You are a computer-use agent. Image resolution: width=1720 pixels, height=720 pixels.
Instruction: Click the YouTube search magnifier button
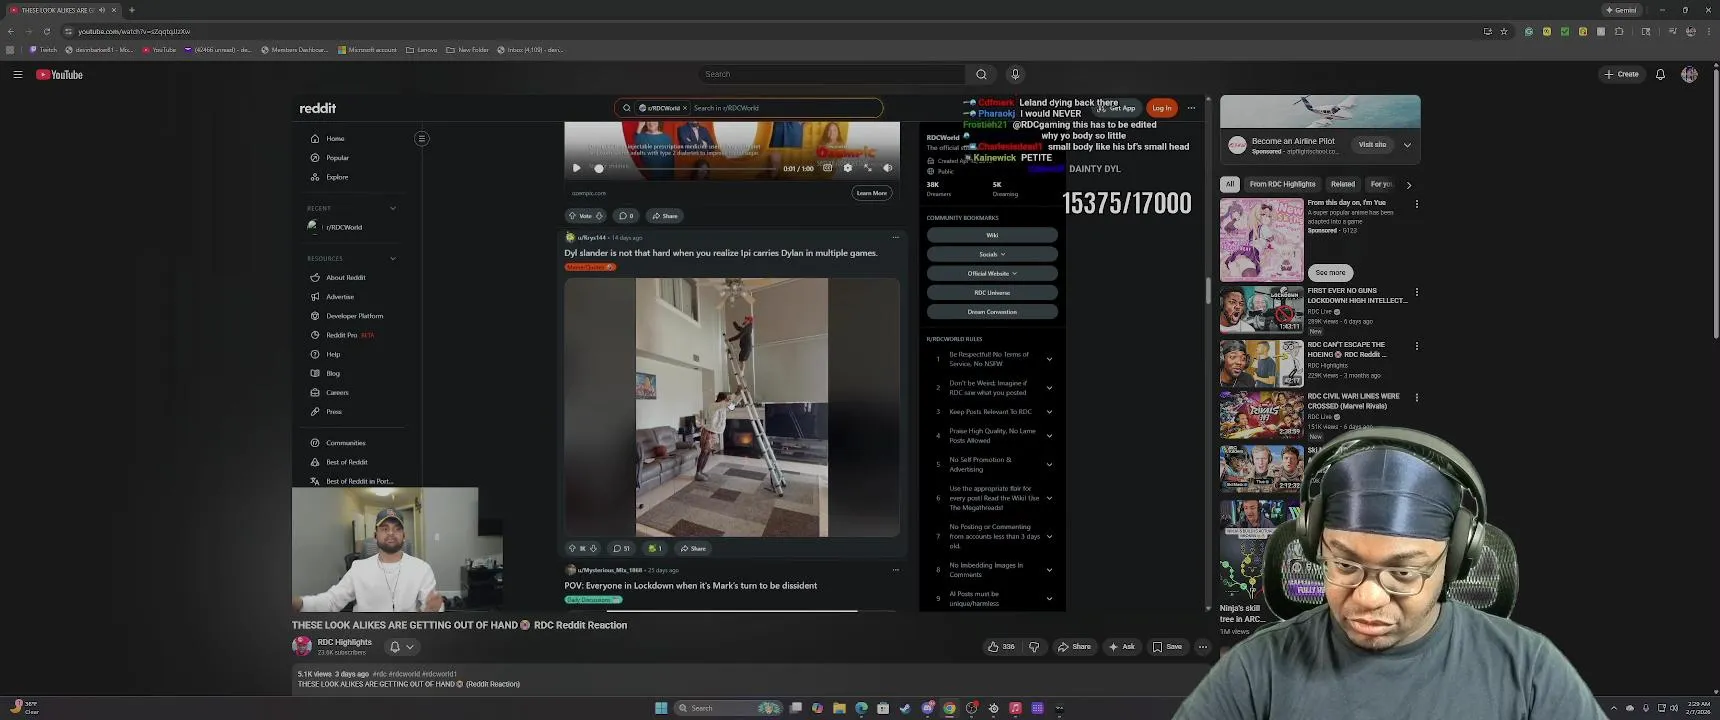click(981, 74)
